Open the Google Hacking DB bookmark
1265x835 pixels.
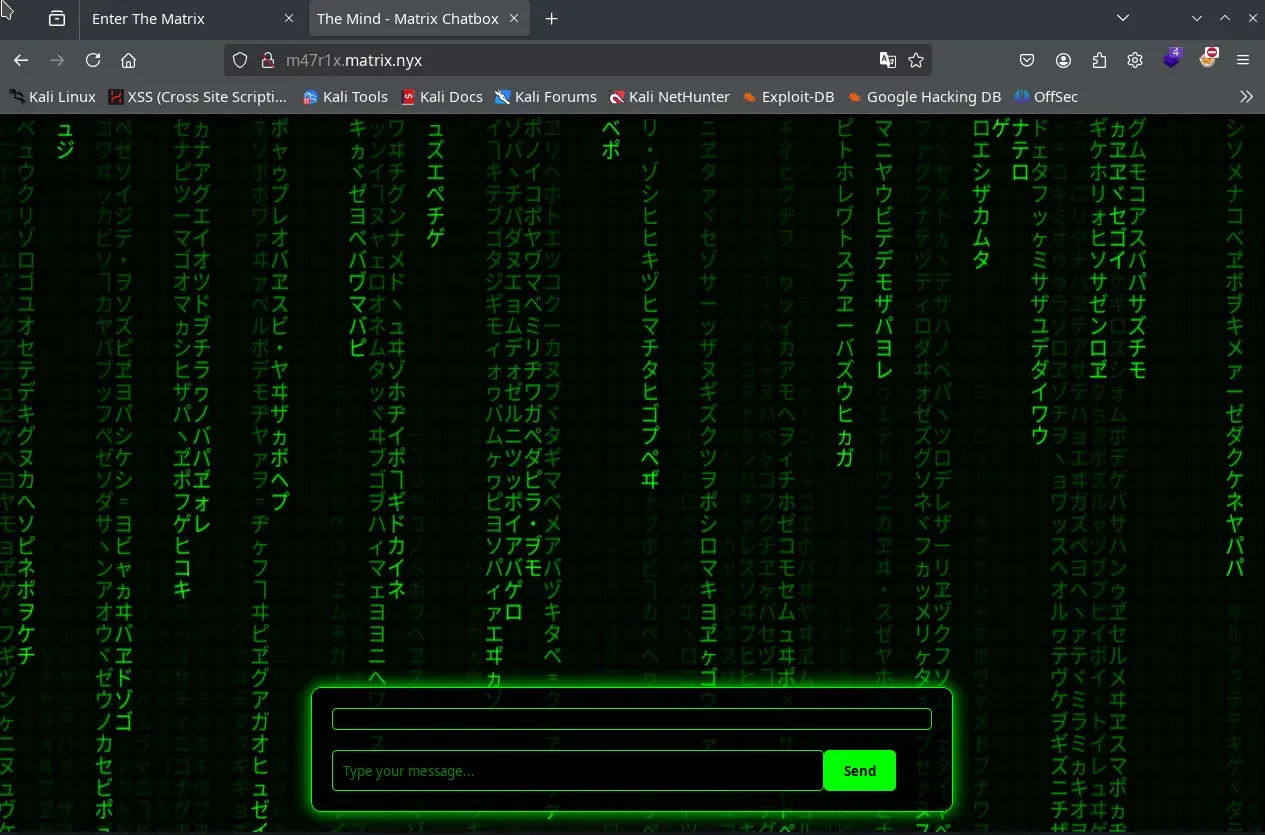tap(924, 97)
